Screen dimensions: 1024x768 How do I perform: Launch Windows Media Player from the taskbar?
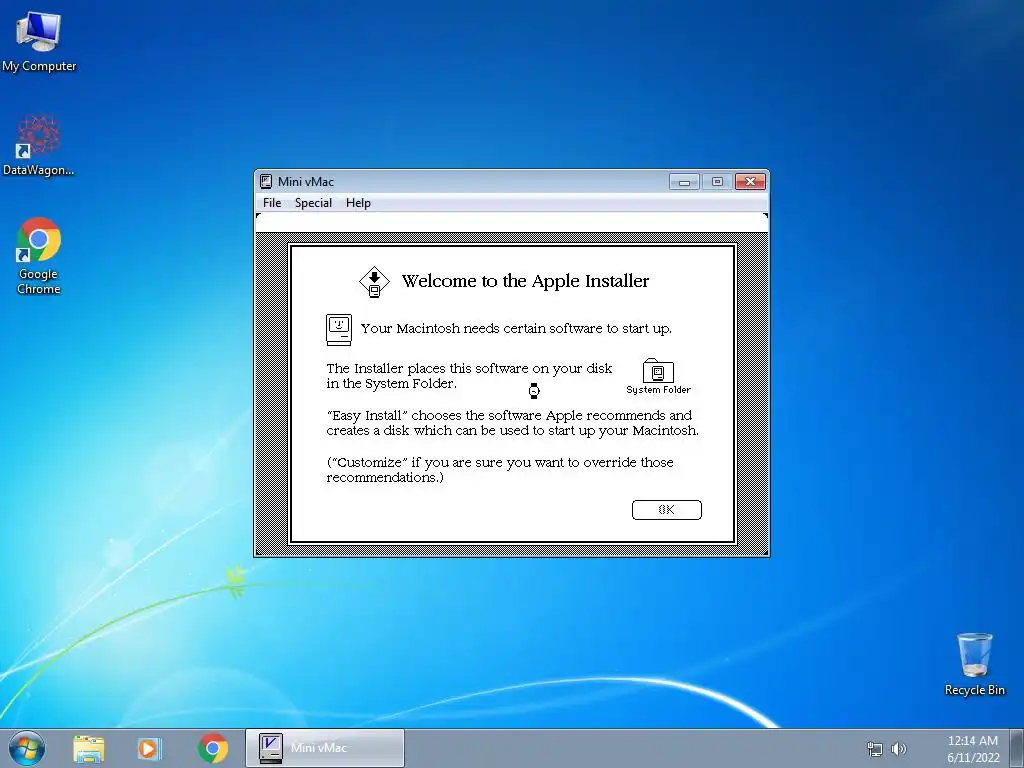(150, 748)
